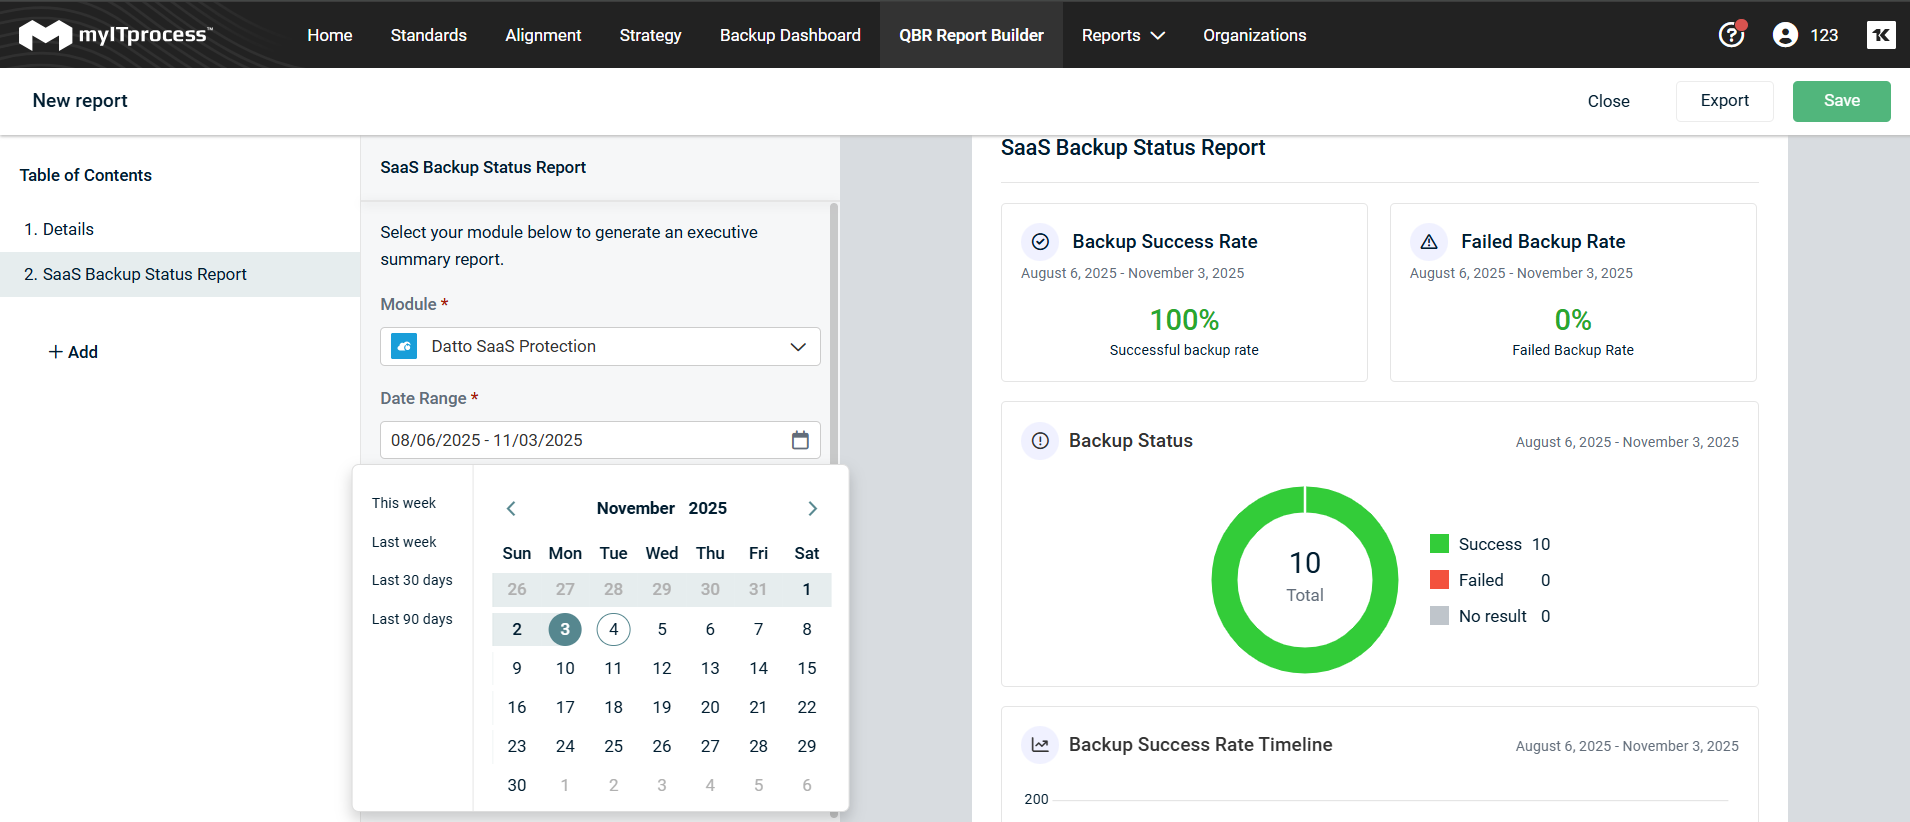Click the myITprocess logo

coord(115,35)
